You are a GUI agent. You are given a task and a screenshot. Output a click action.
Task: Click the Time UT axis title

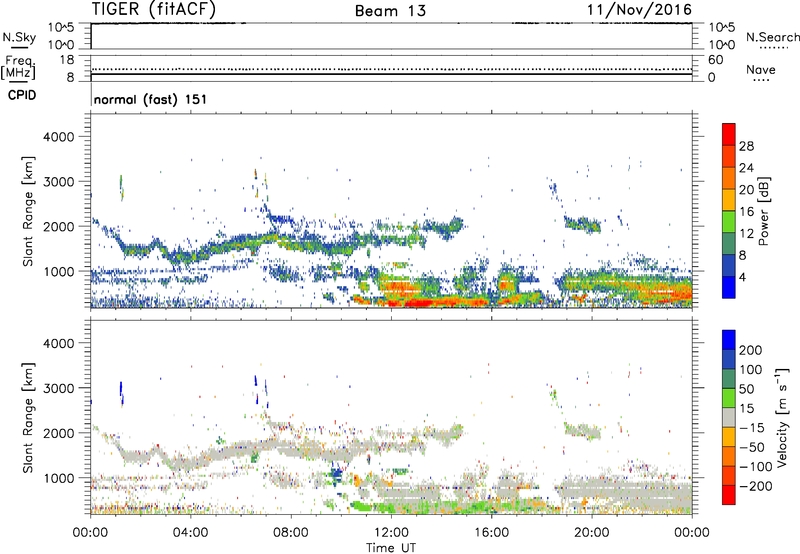391,548
